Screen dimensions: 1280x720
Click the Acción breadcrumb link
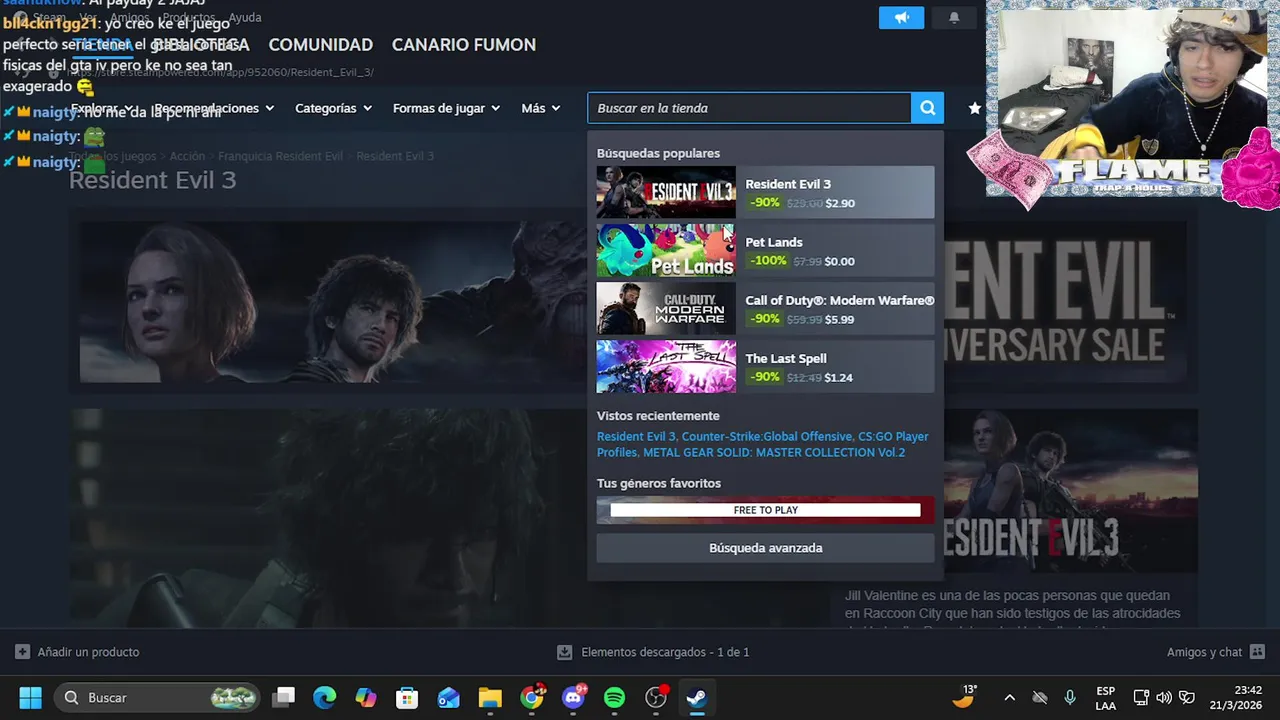click(187, 156)
